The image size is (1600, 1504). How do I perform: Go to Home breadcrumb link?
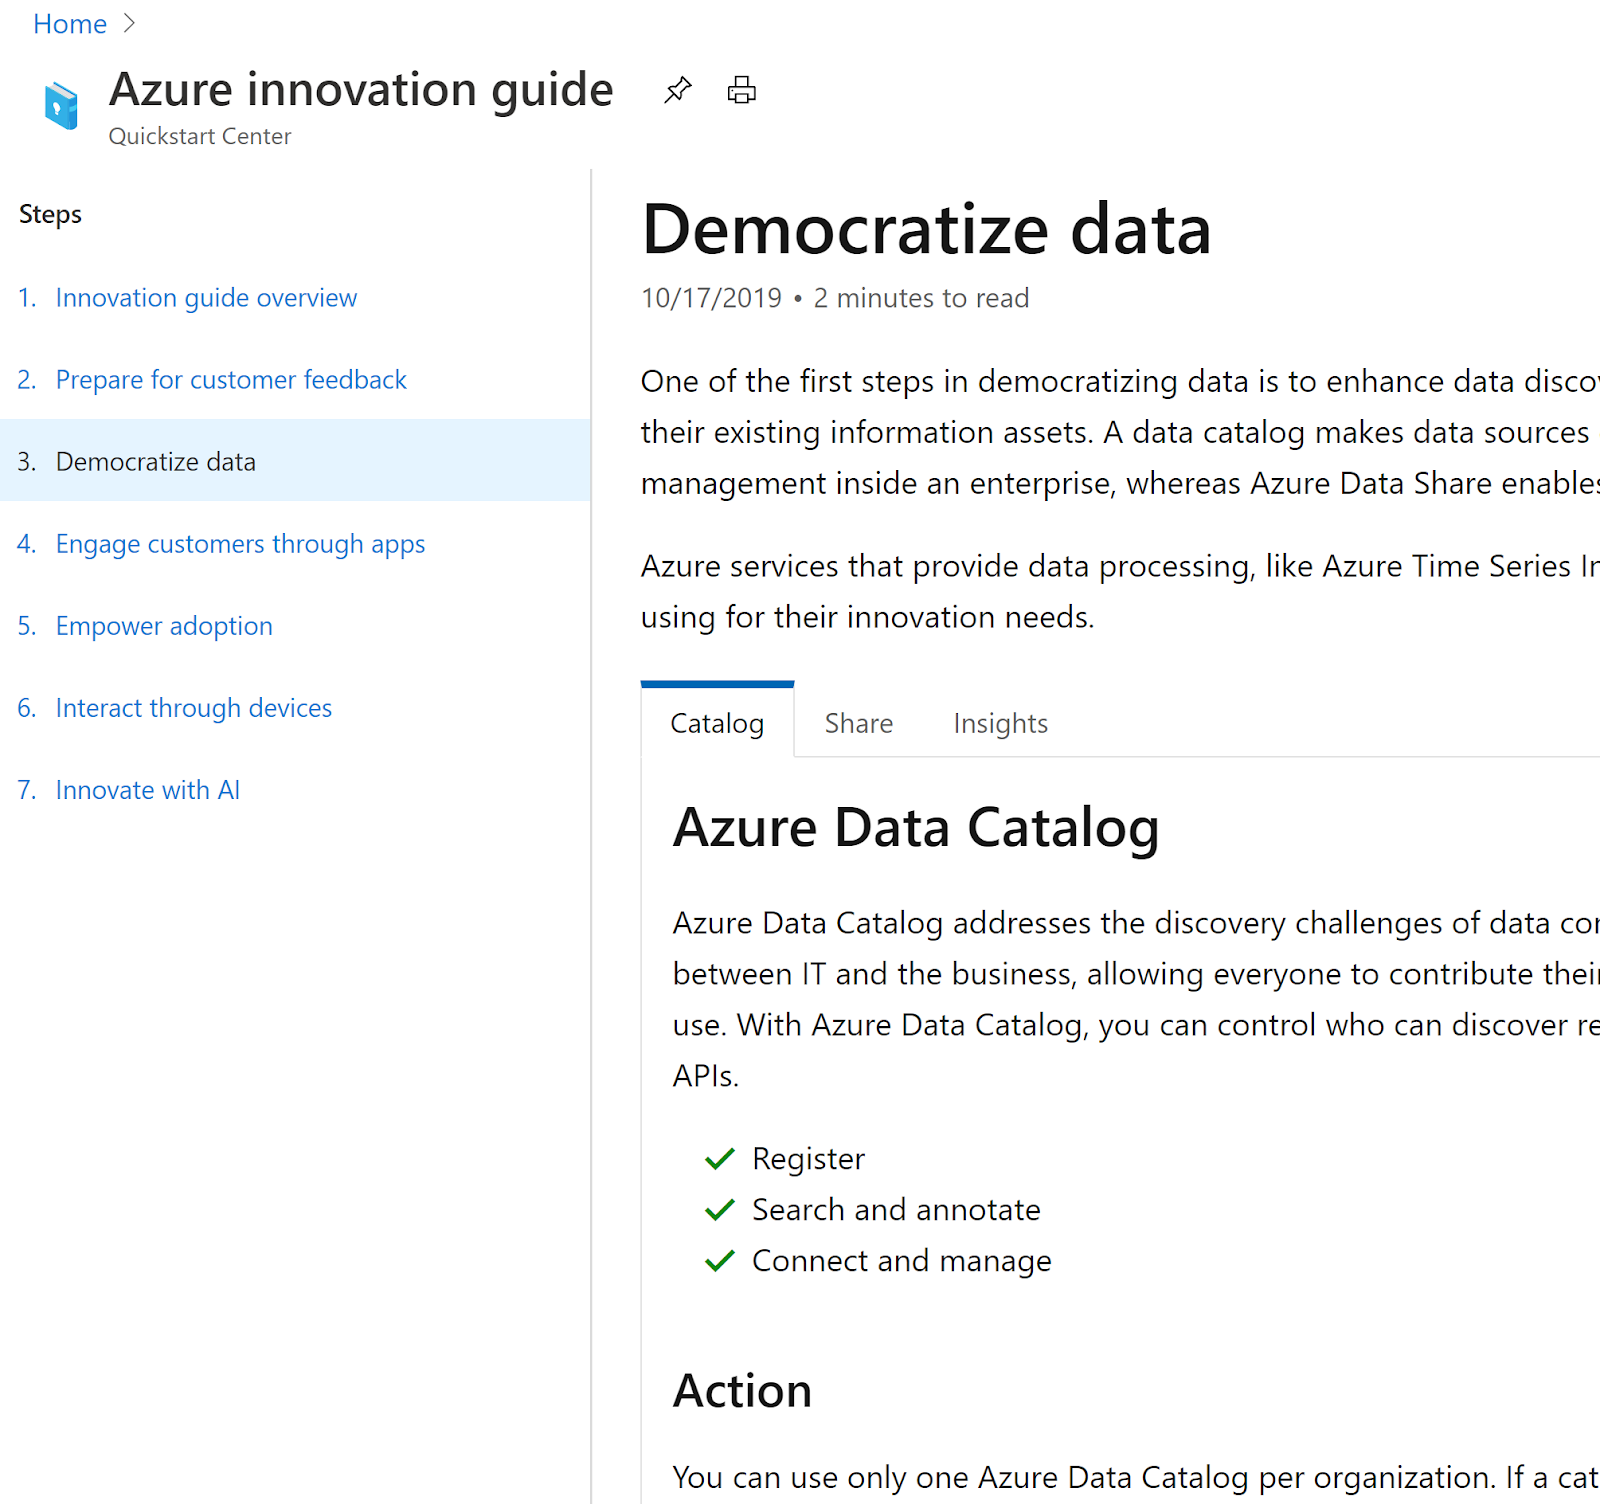pyautogui.click(x=70, y=24)
